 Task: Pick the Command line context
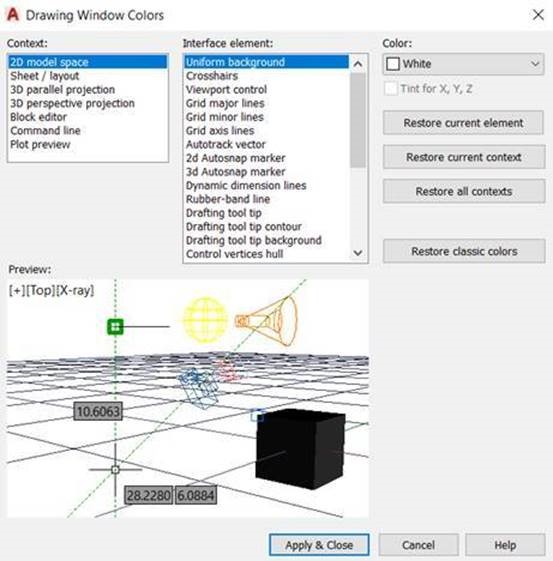(x=88, y=130)
